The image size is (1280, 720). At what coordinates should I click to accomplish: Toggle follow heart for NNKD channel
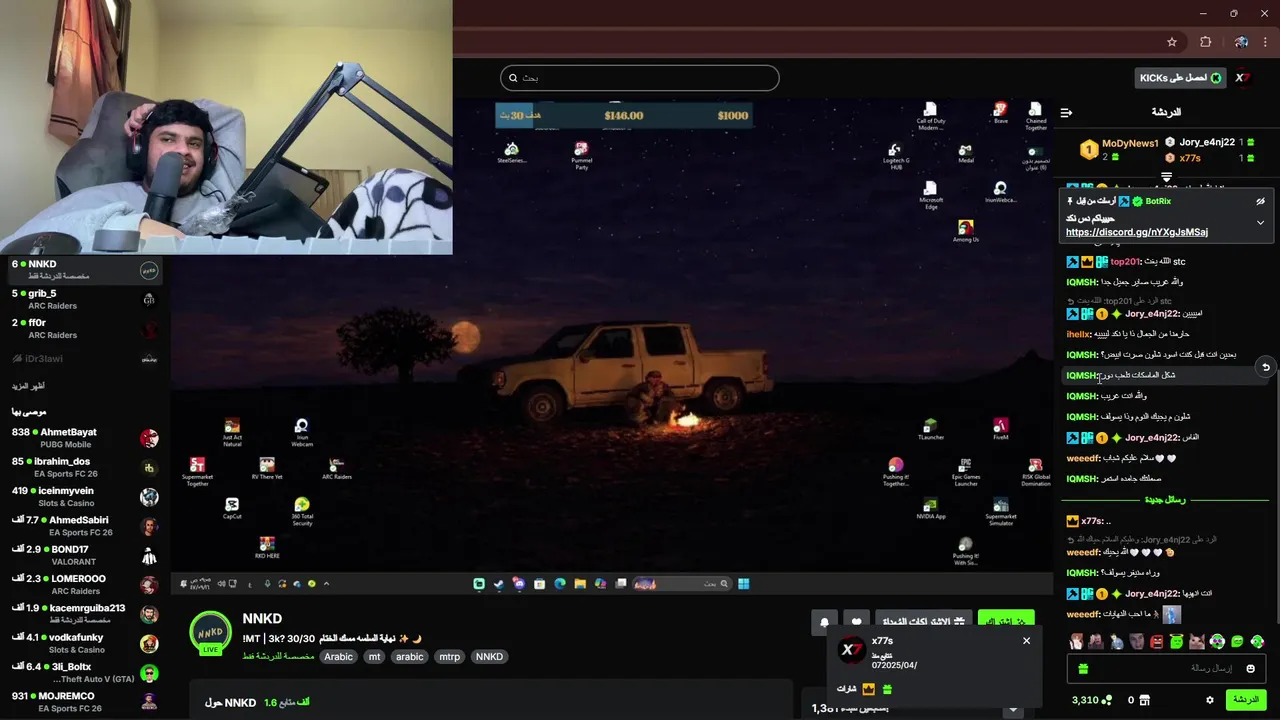point(856,622)
